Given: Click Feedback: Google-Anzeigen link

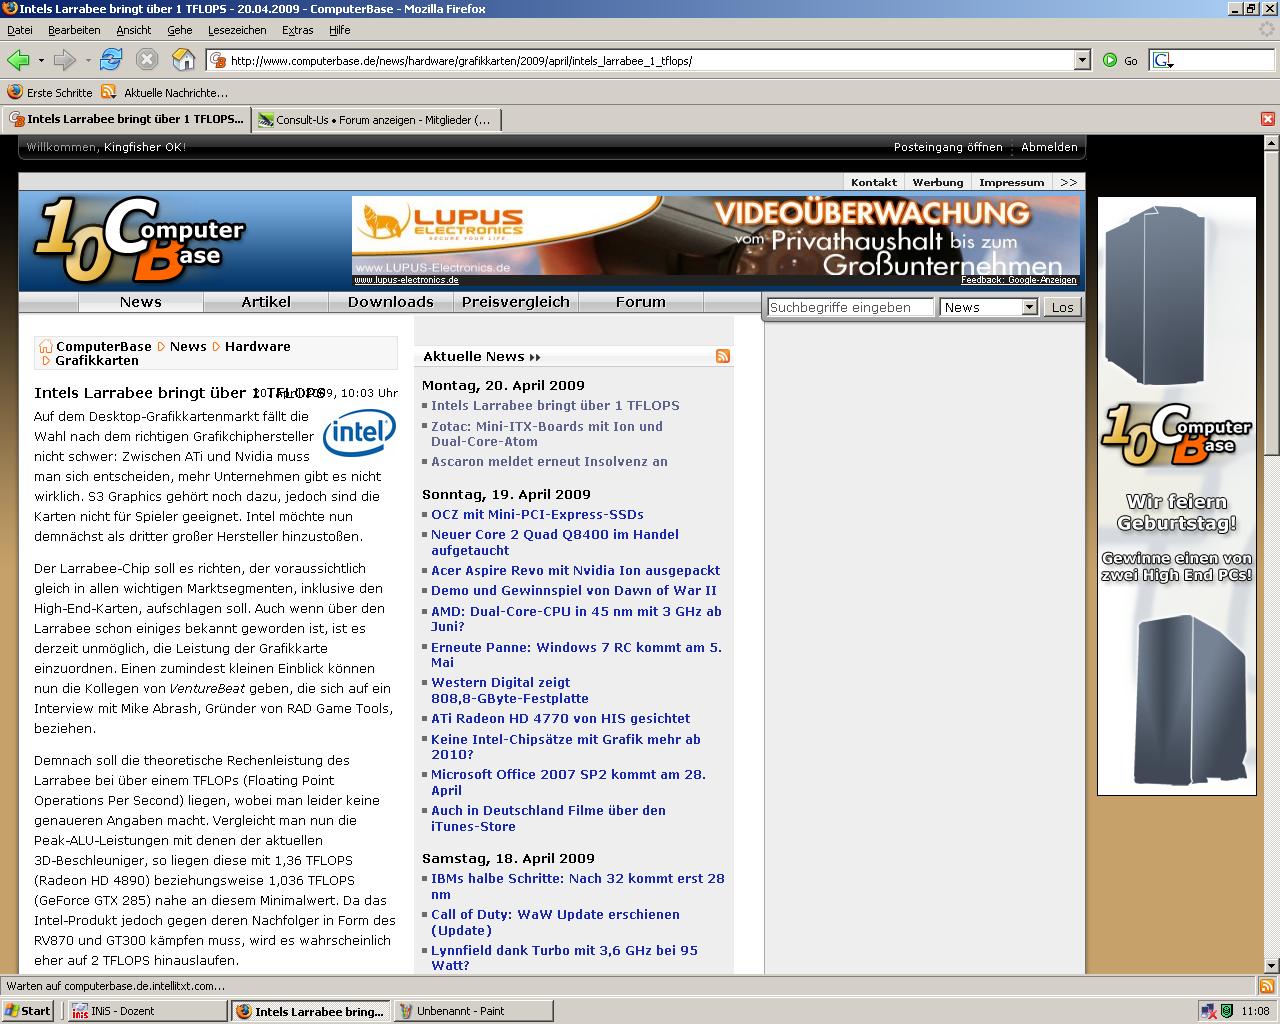Looking at the screenshot, I should pos(1019,280).
